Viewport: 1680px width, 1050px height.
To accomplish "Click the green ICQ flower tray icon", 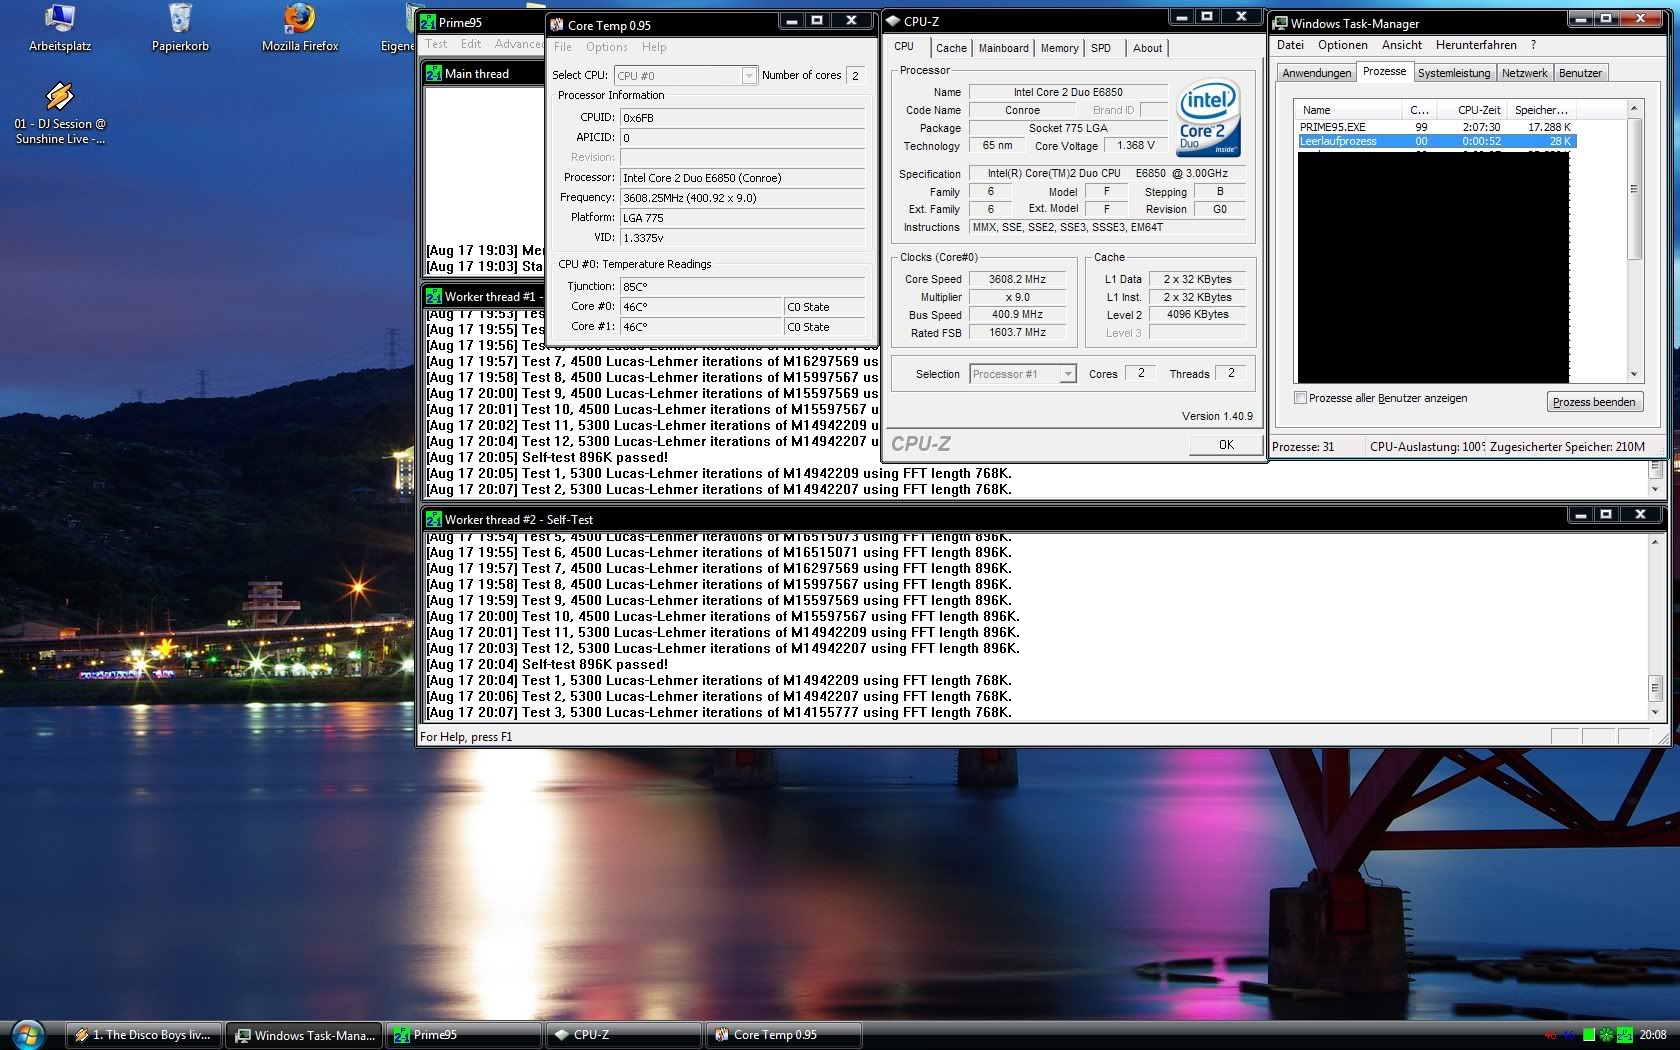I will click(x=1606, y=1035).
